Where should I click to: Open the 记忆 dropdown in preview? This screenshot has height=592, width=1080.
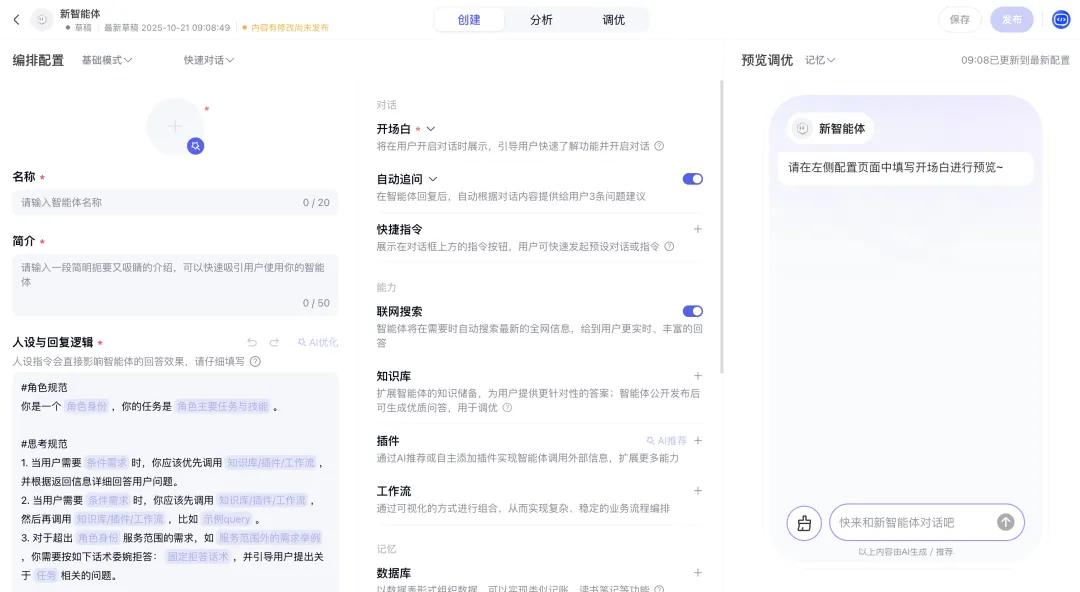820,60
